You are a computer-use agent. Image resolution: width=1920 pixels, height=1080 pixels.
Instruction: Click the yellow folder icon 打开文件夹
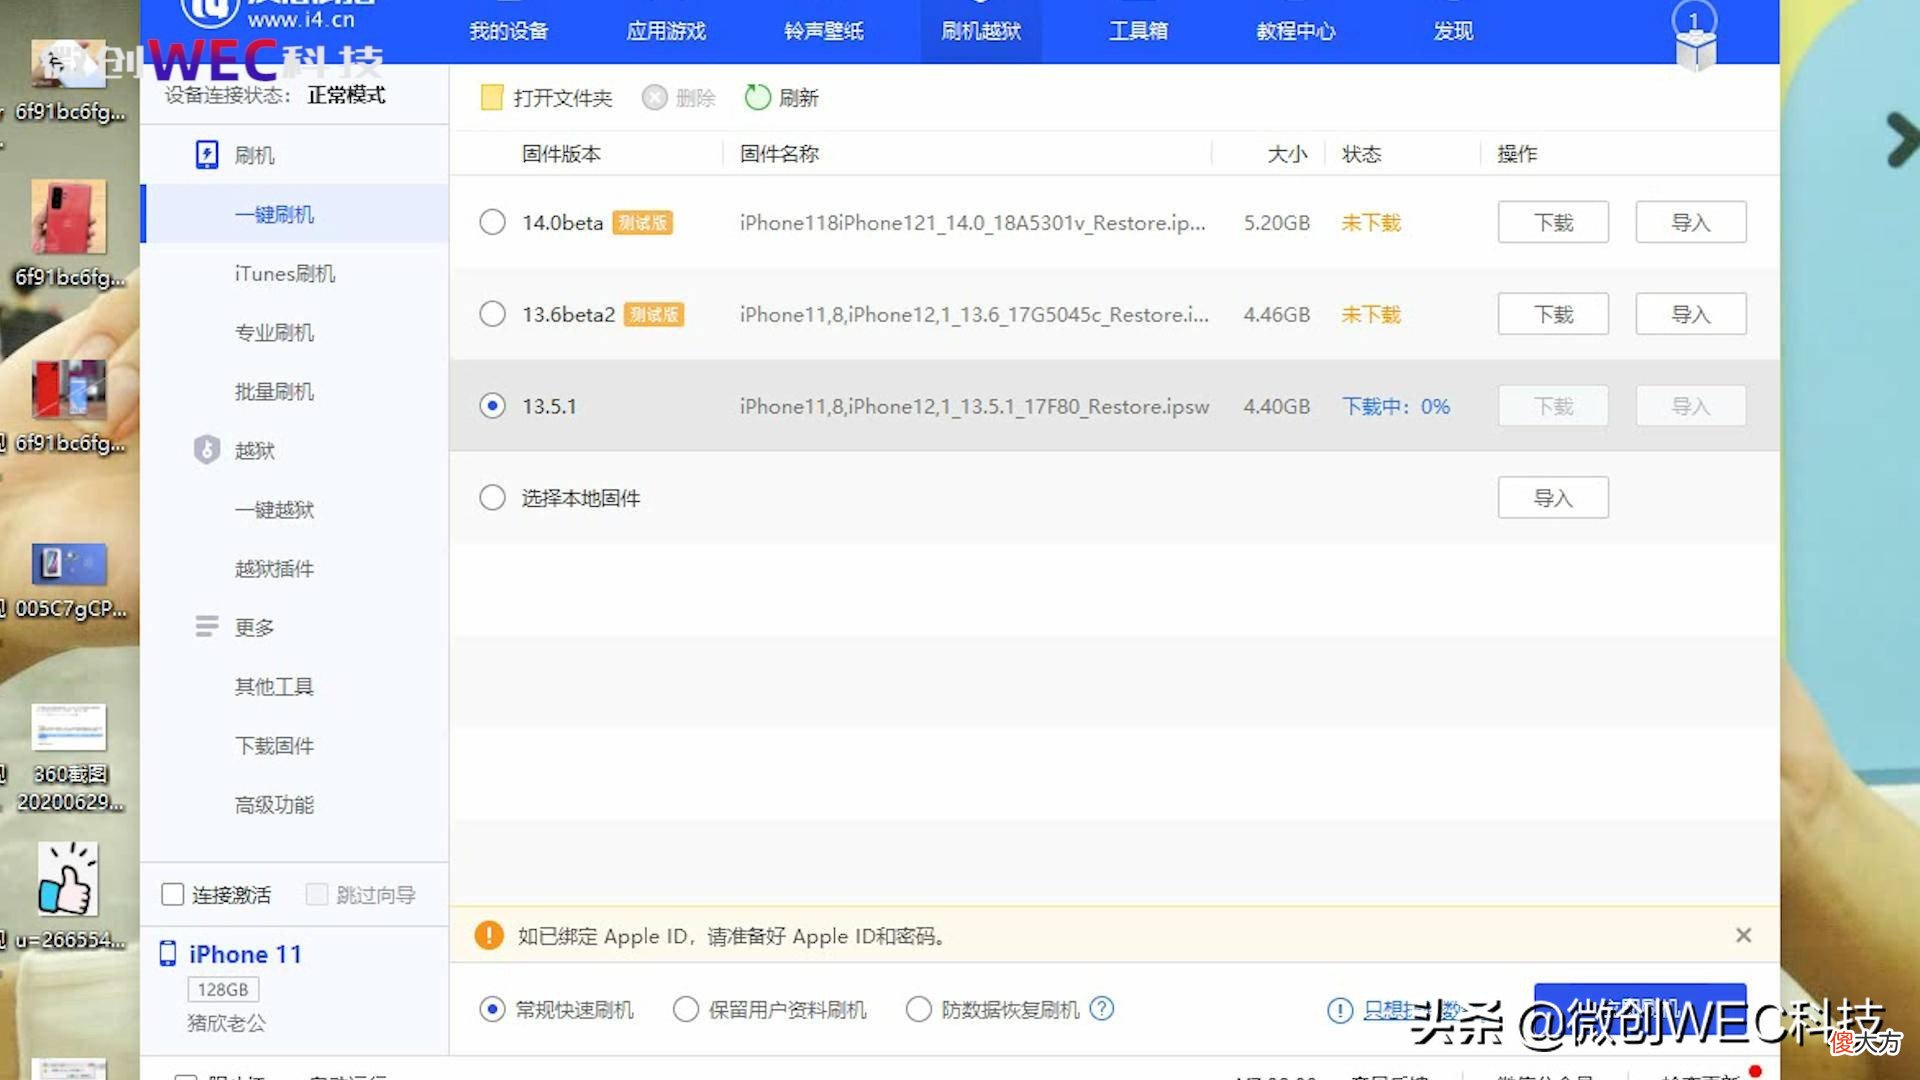(x=491, y=97)
